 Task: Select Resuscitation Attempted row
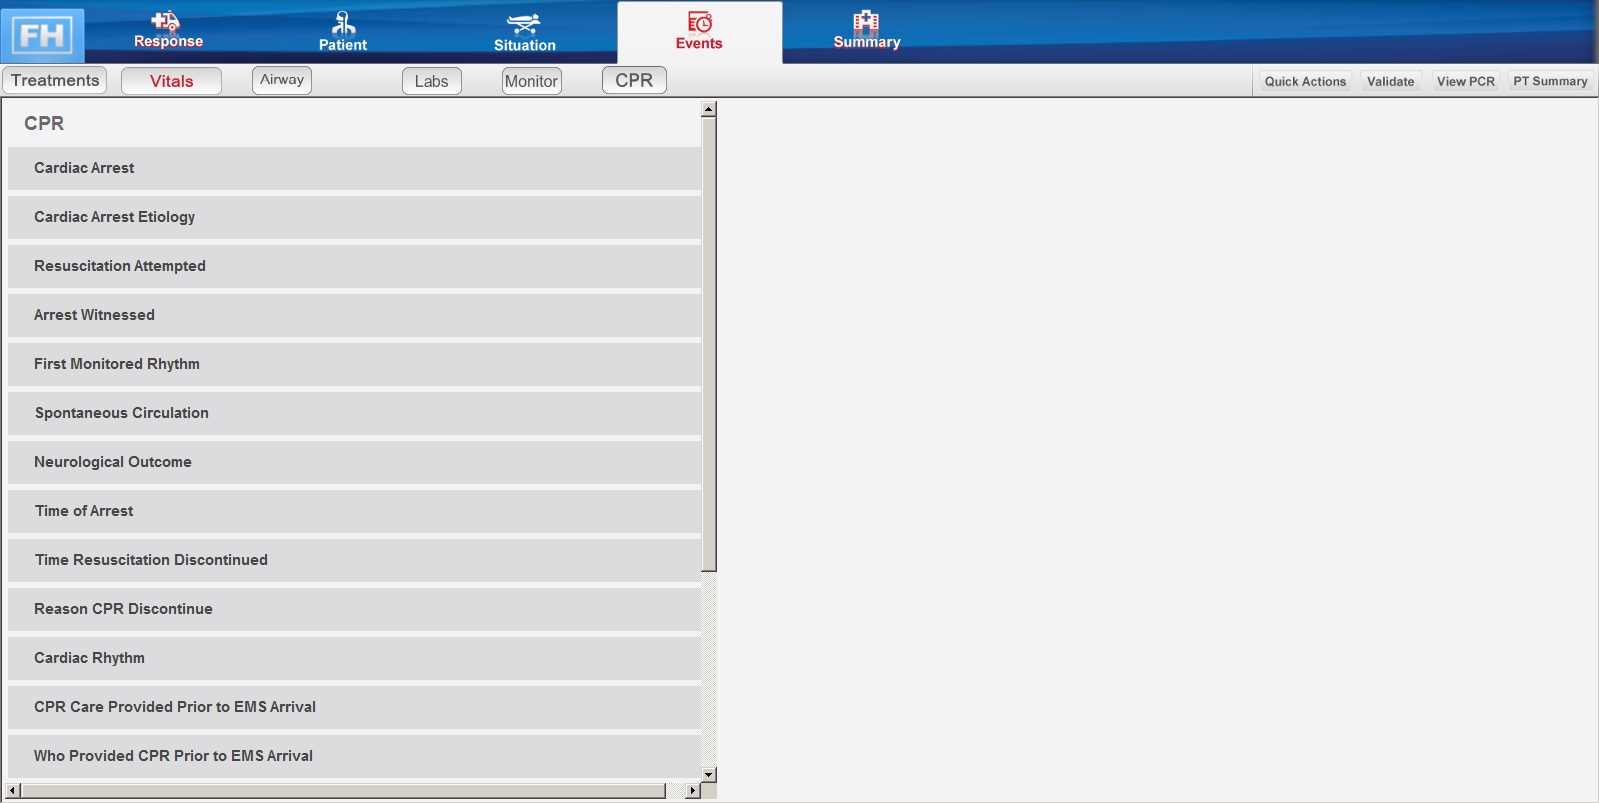point(354,266)
